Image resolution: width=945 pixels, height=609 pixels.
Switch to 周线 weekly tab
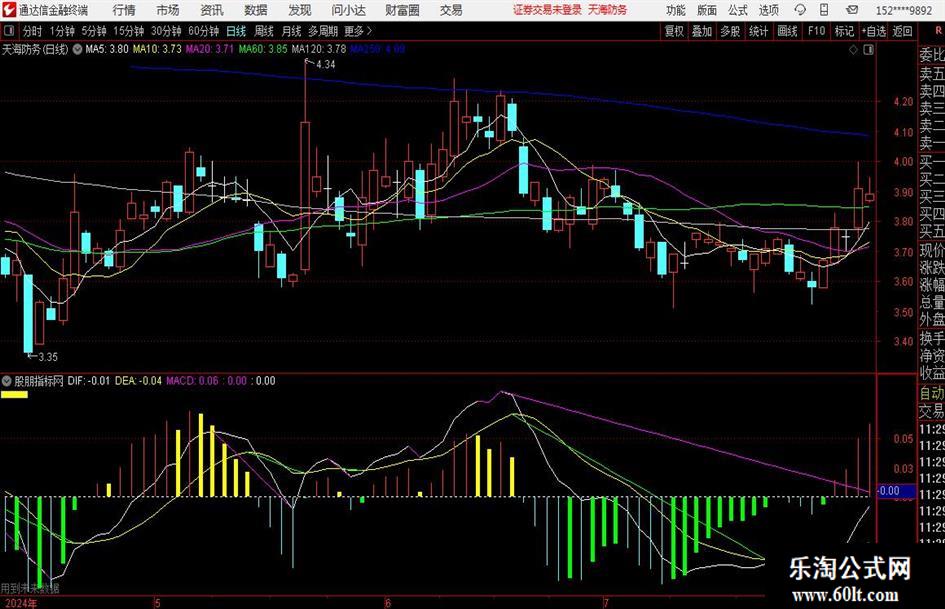click(264, 31)
